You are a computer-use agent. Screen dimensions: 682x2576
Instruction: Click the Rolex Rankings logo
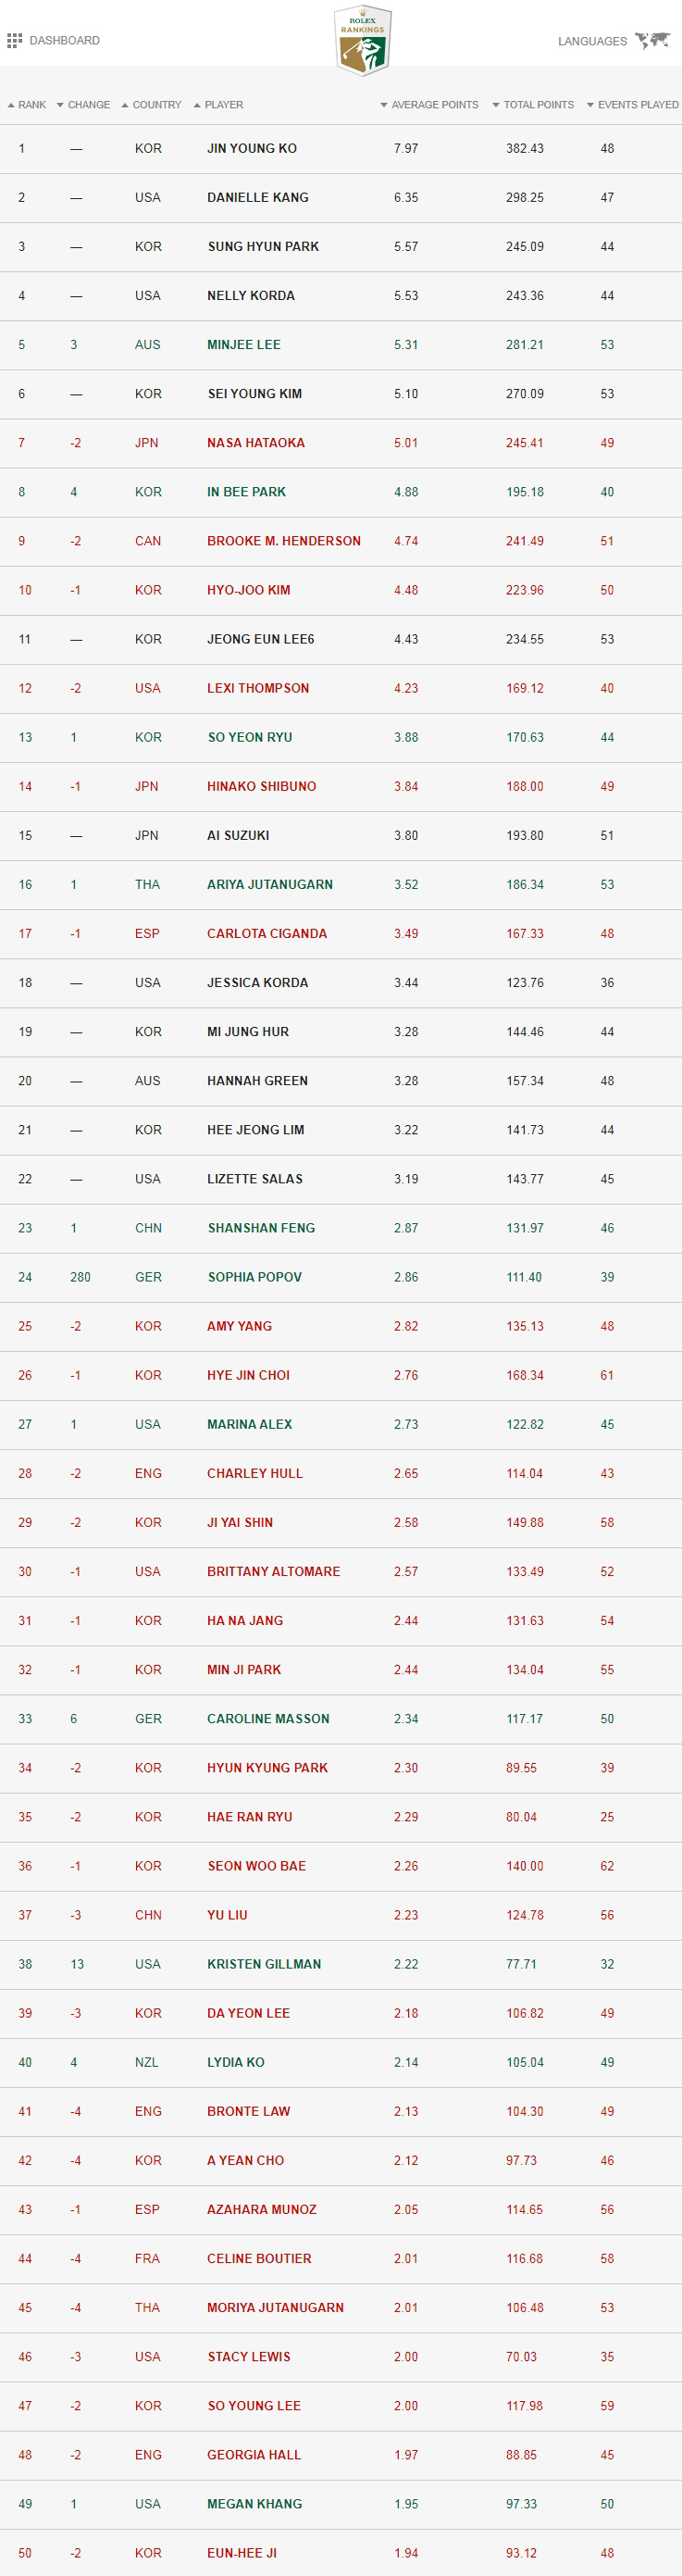362,40
